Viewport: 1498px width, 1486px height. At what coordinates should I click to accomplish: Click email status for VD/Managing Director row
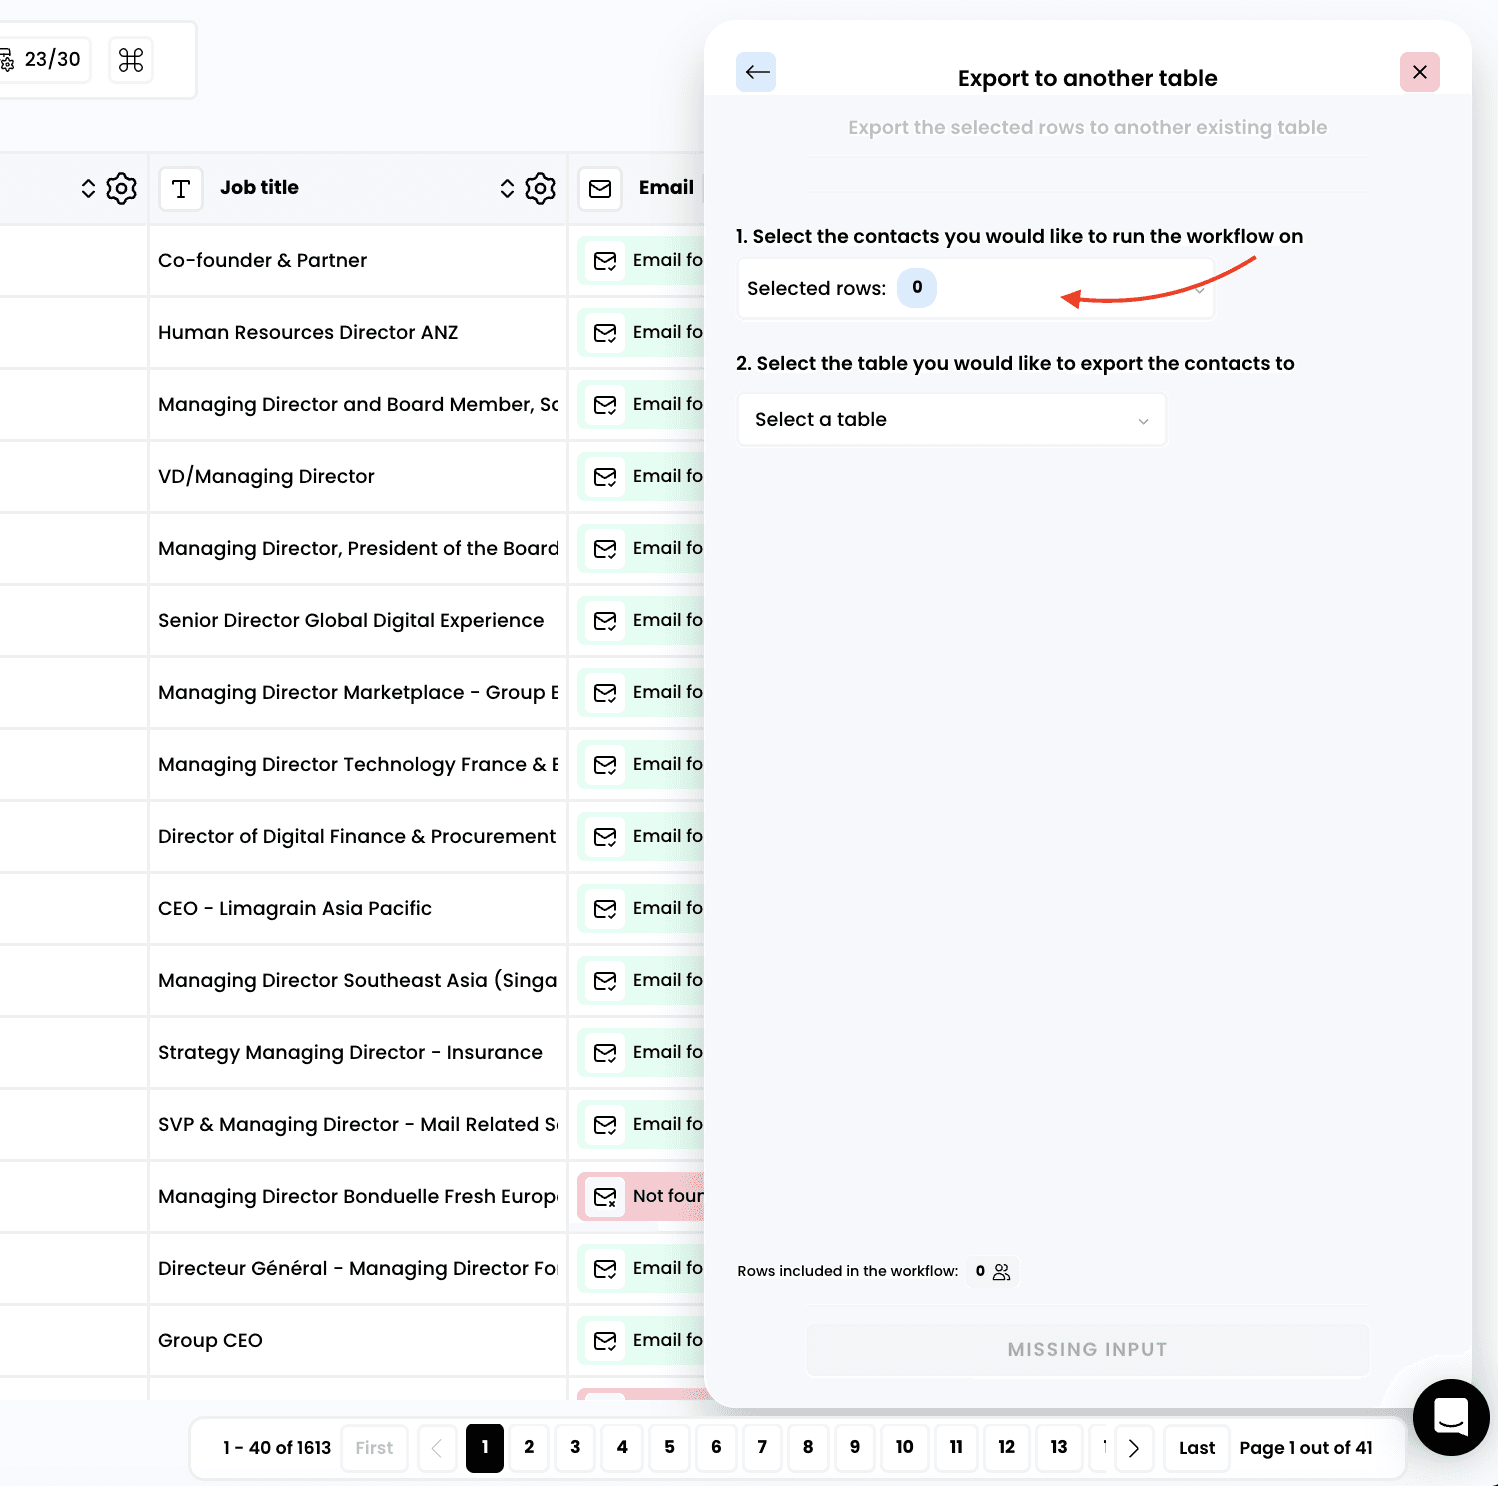tap(641, 476)
